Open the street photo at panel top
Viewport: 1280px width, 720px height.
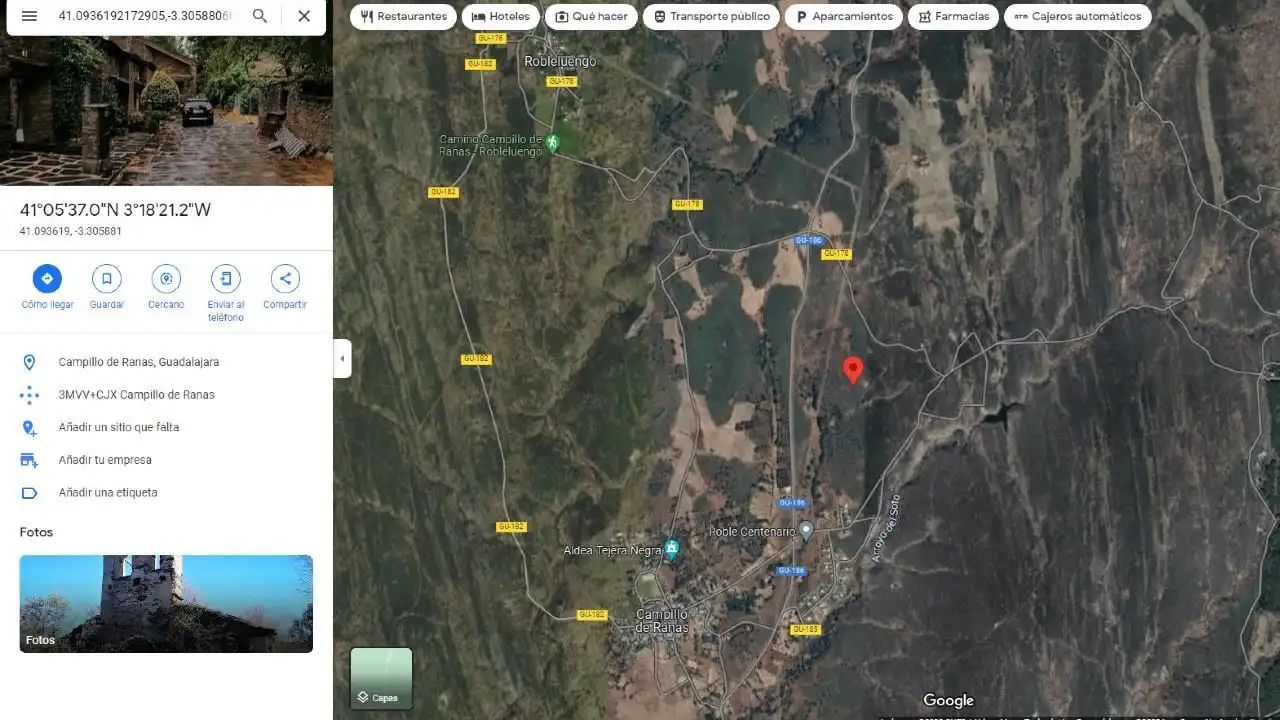166,110
